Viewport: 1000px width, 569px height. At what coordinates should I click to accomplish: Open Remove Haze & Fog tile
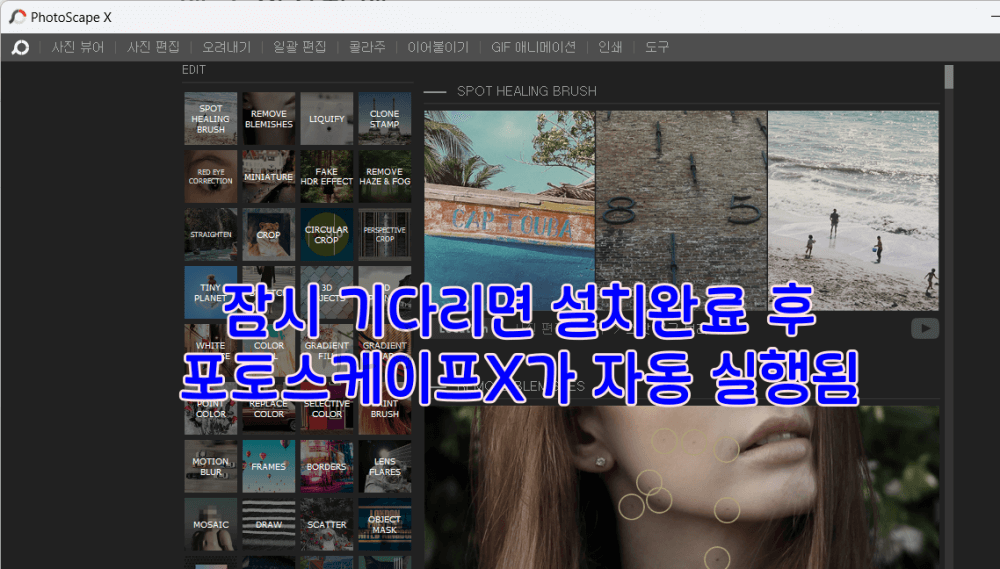[385, 177]
